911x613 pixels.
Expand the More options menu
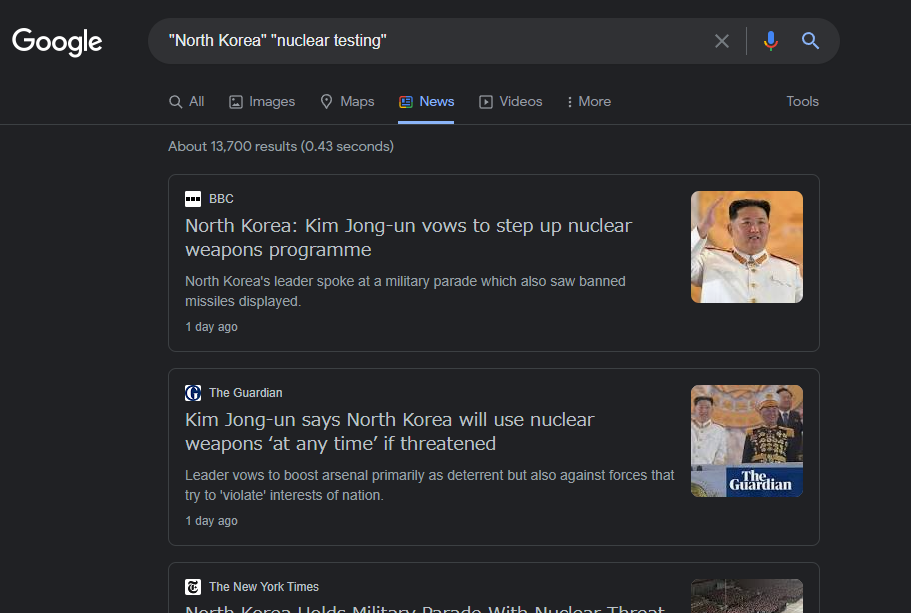[x=589, y=102]
